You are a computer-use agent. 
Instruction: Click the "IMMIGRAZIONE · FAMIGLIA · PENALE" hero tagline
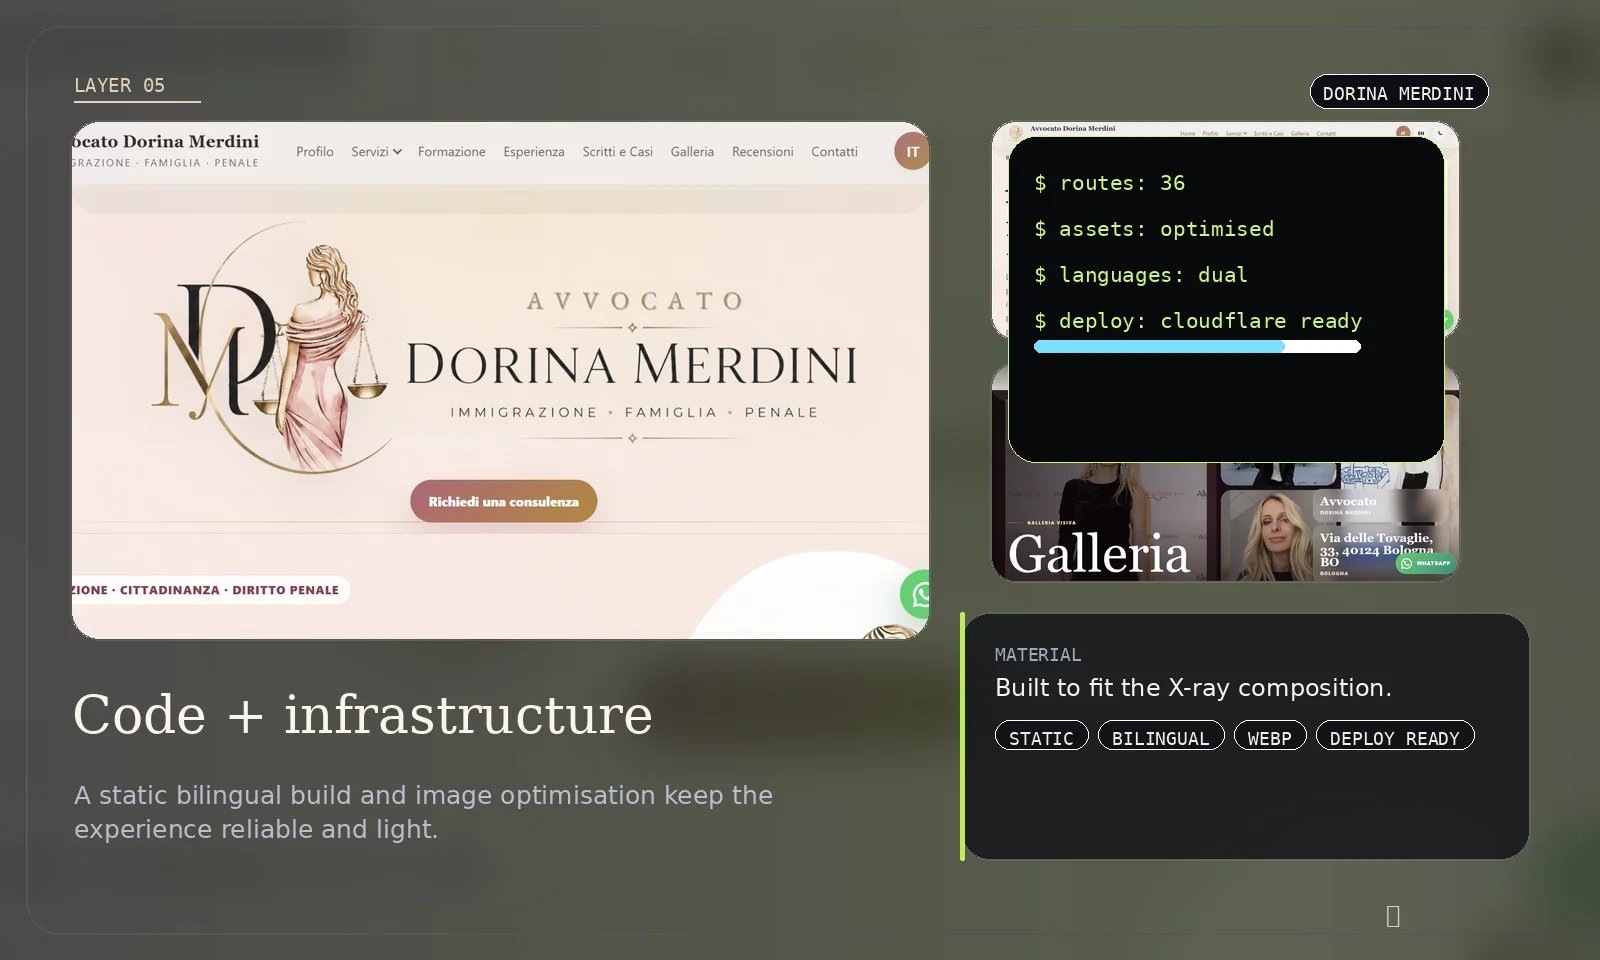pyautogui.click(x=634, y=412)
